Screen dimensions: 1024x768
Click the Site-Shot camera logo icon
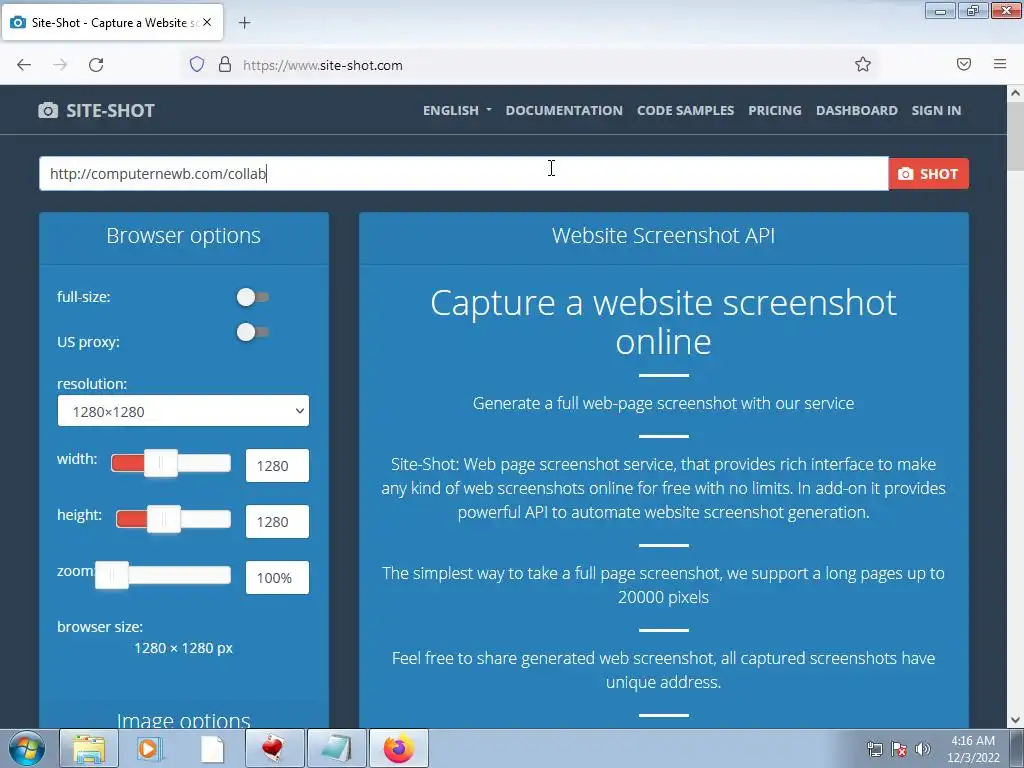pyautogui.click(x=48, y=110)
